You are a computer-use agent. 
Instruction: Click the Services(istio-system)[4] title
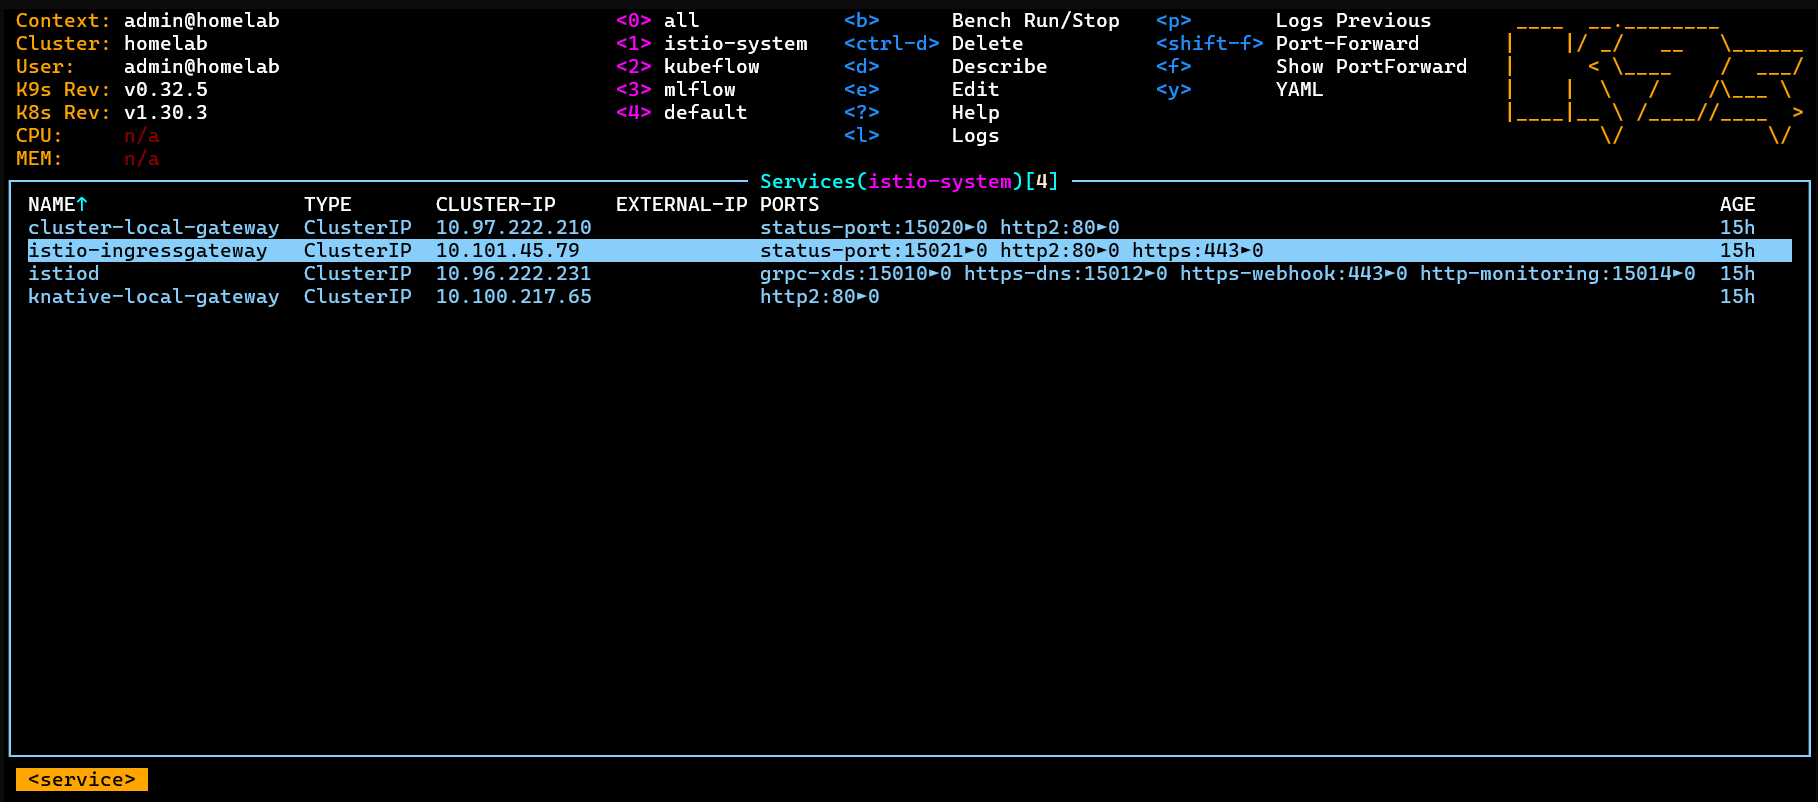909,182
